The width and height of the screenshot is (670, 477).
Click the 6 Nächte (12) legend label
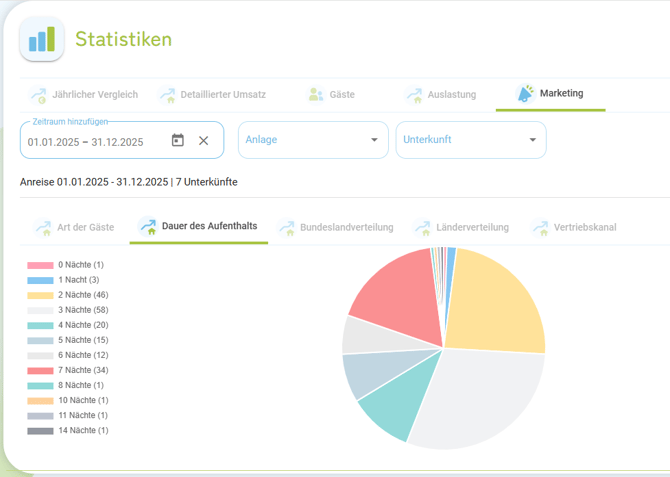pyautogui.click(x=83, y=355)
